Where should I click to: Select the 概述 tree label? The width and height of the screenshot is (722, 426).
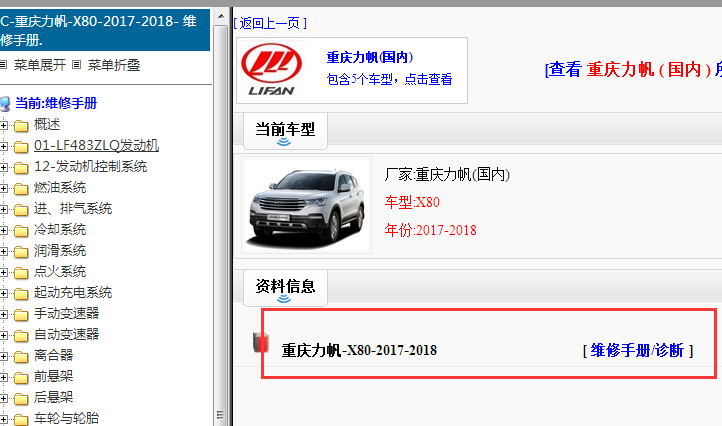coord(47,124)
